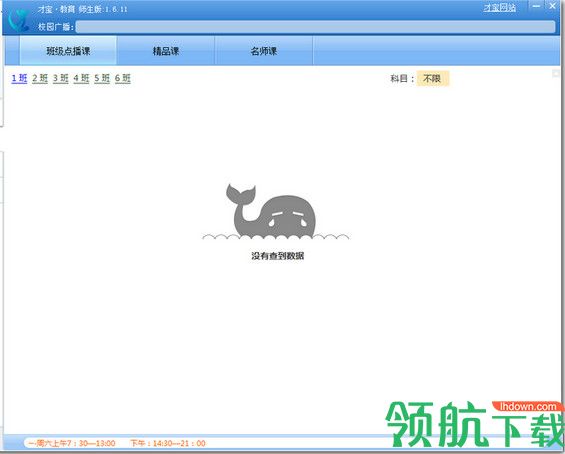Open the 才宝网站 link
The image size is (565, 454).
pos(499,8)
